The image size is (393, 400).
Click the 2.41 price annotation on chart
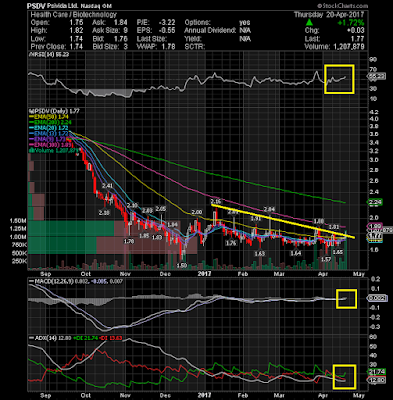tap(107, 186)
